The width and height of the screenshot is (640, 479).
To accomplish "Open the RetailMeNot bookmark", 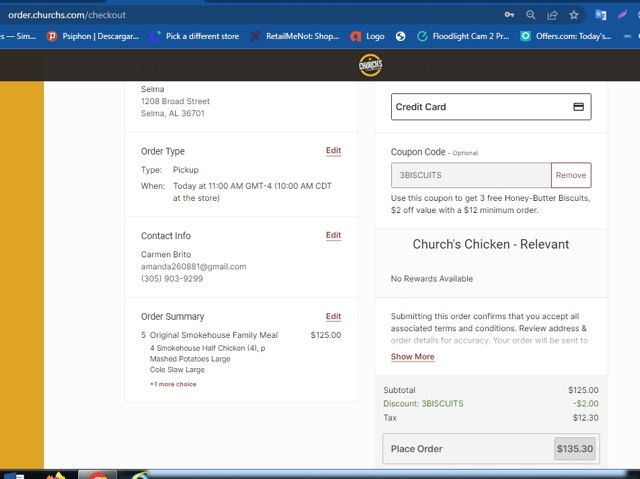I will (x=295, y=36).
